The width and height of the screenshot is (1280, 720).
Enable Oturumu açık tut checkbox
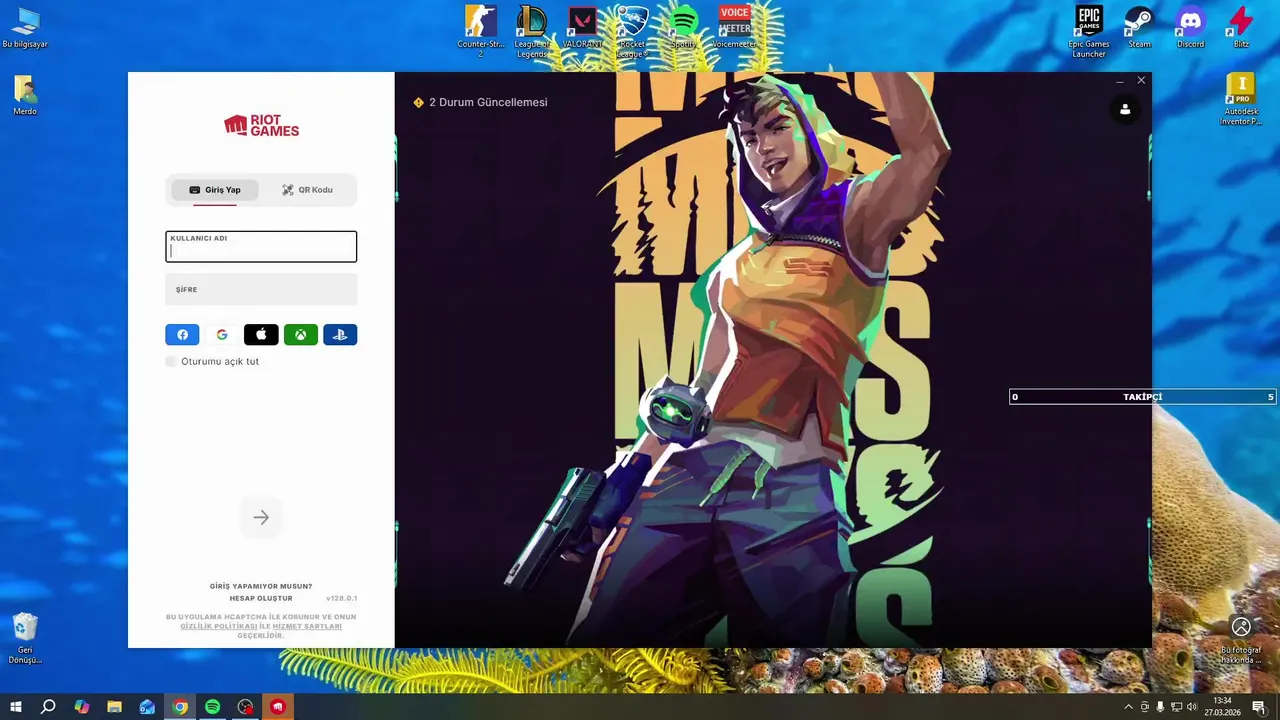click(x=171, y=361)
